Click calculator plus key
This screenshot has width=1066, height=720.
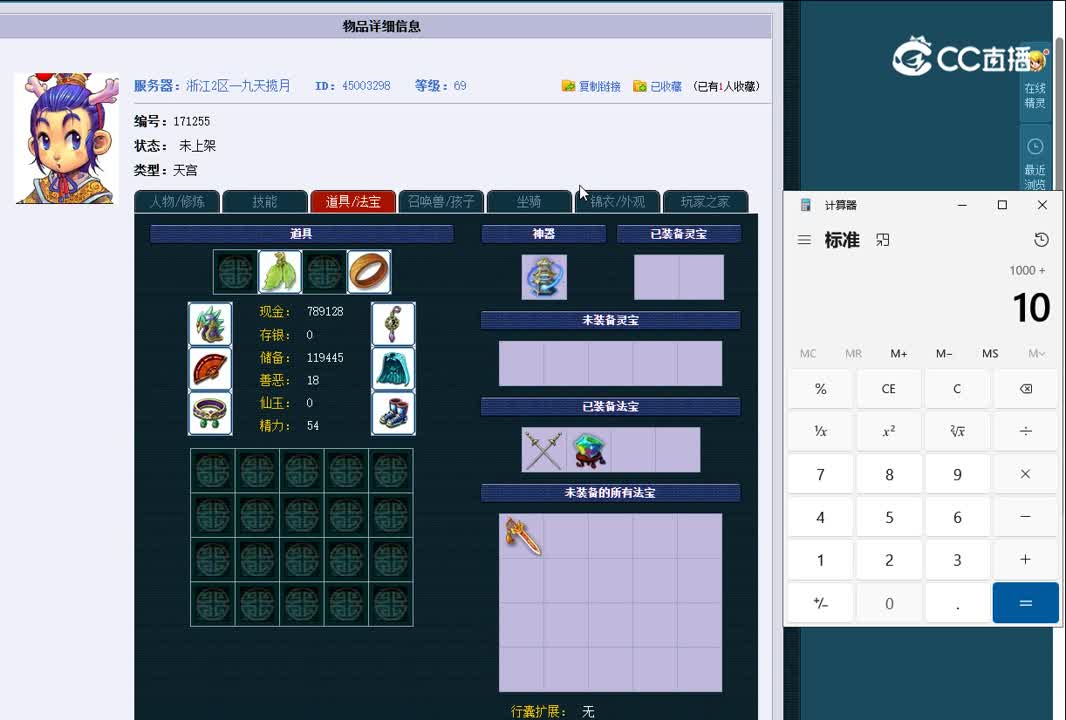tap(1025, 560)
